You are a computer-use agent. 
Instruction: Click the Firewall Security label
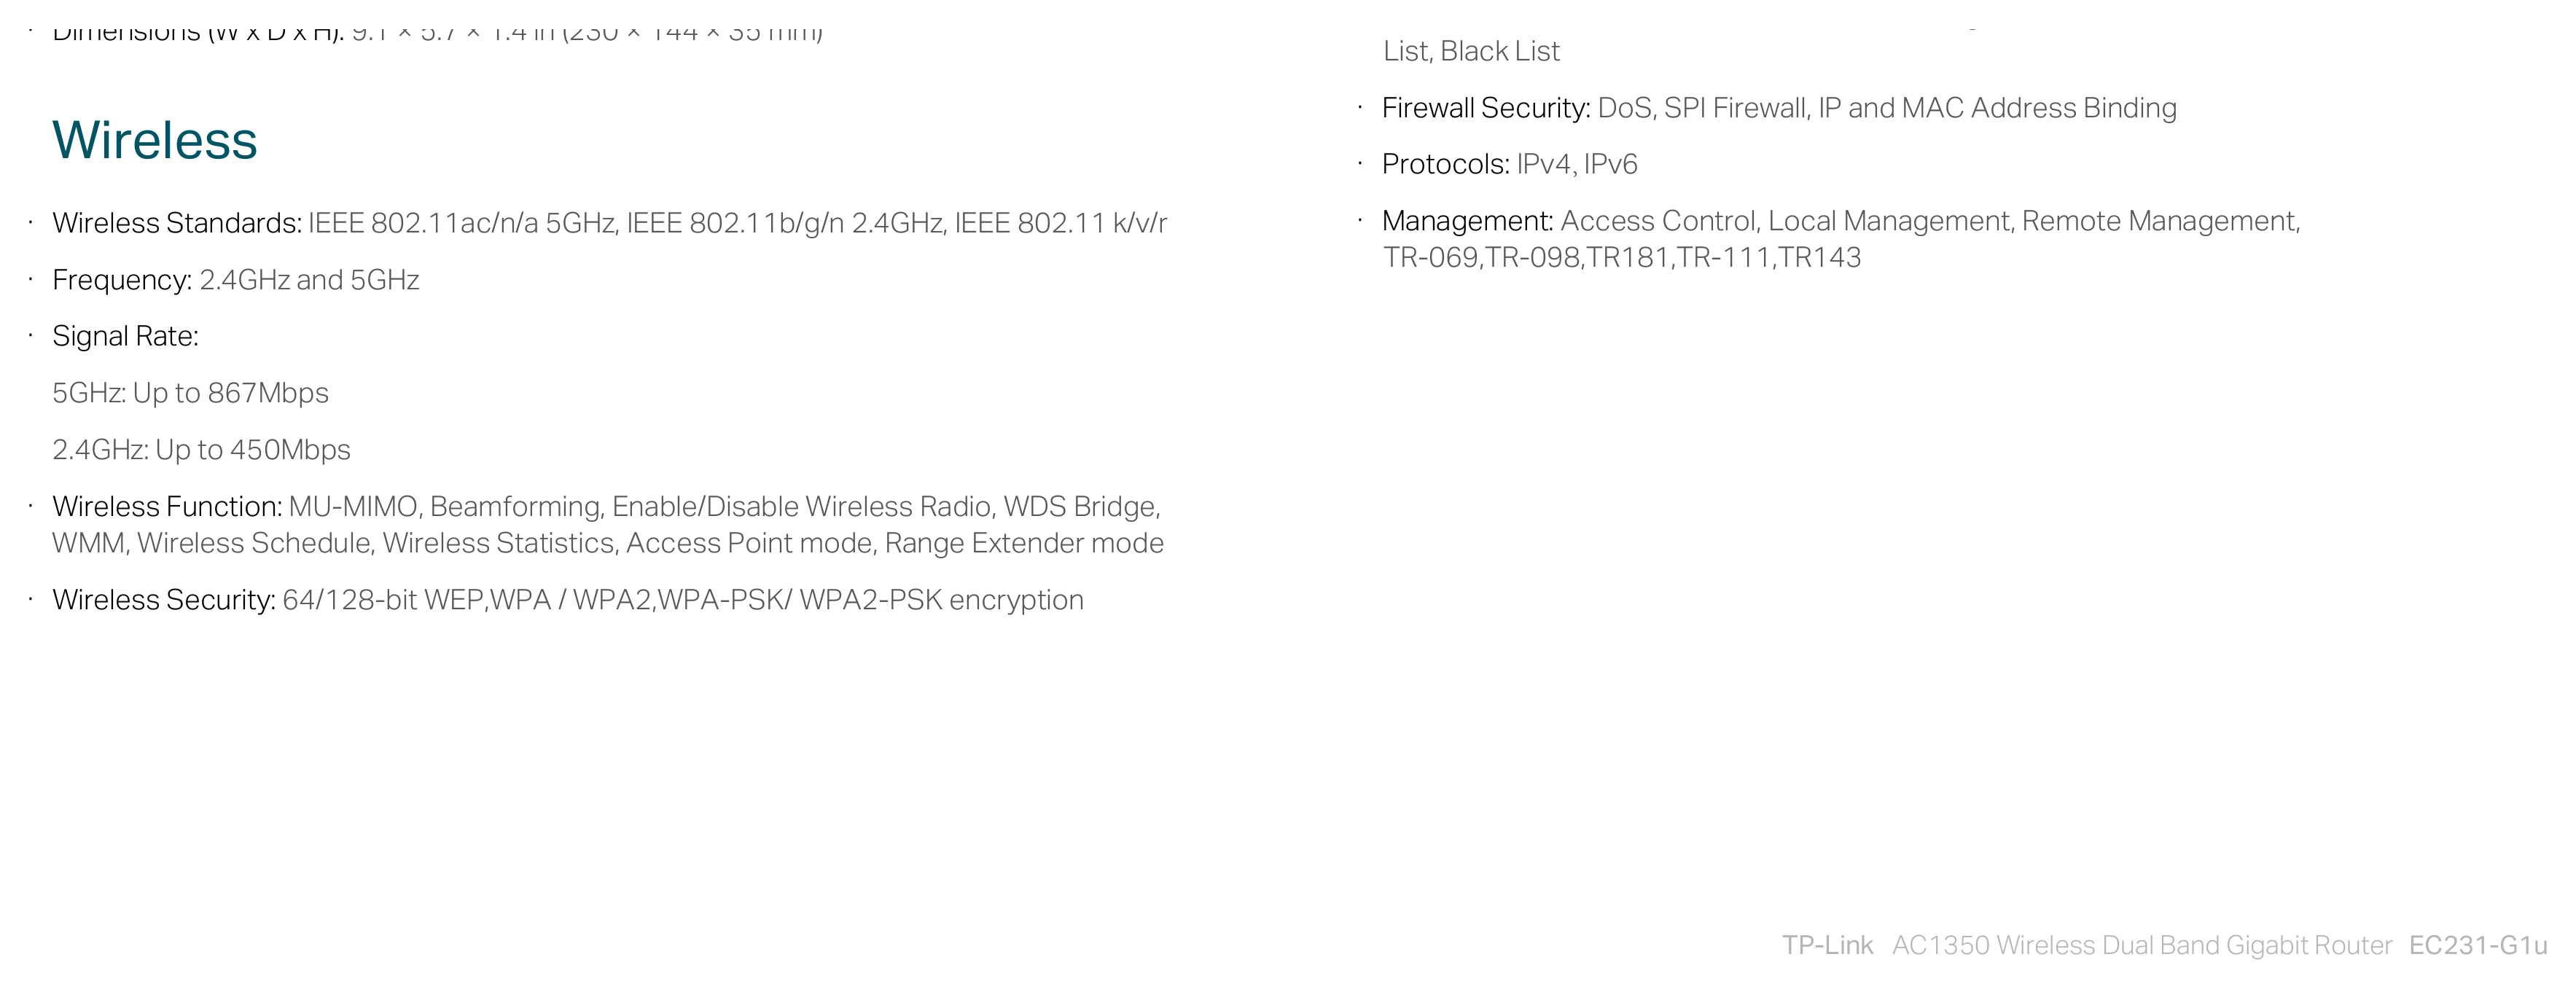coord(1486,108)
